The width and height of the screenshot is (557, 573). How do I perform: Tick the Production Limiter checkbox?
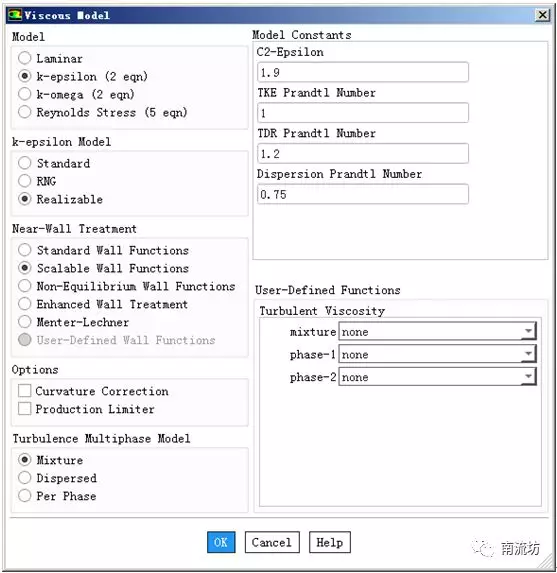point(24,409)
